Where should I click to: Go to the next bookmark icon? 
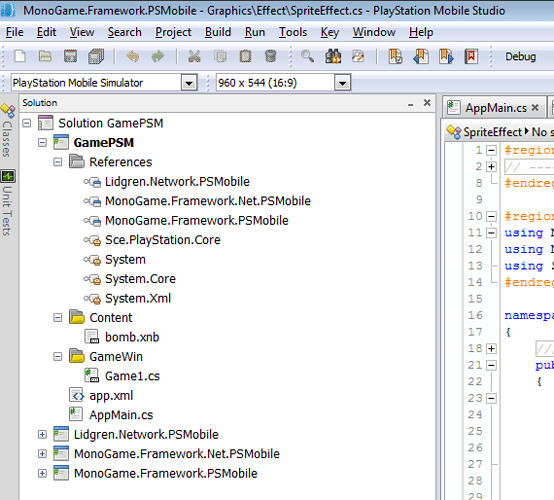(446, 56)
